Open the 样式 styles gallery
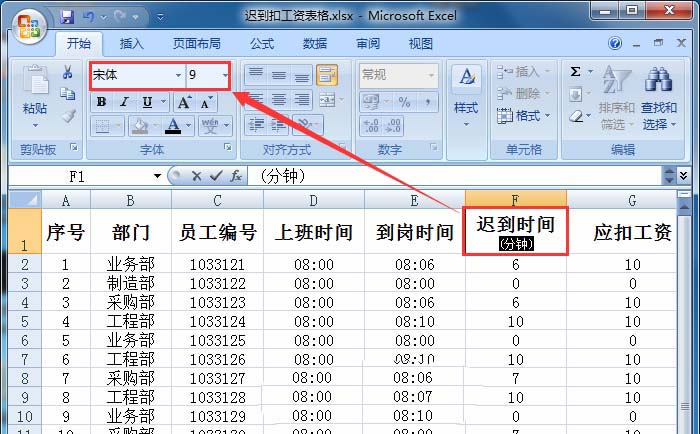This screenshot has height=434, width=700. pyautogui.click(x=466, y=96)
